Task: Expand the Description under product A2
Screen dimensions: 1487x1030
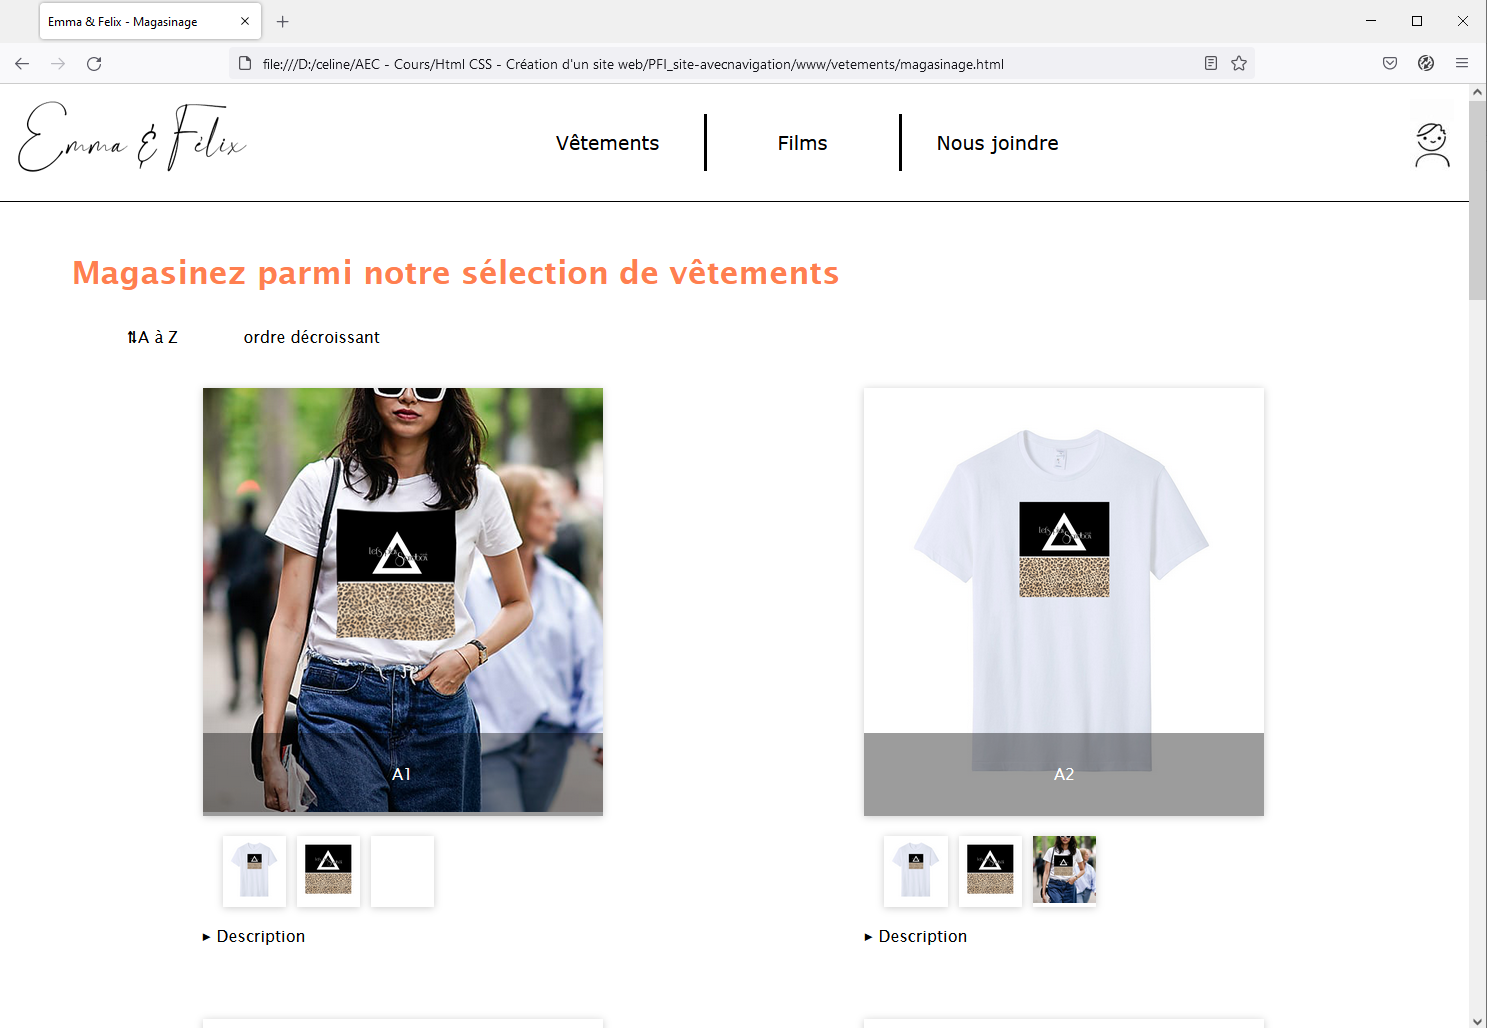Action: 916,937
